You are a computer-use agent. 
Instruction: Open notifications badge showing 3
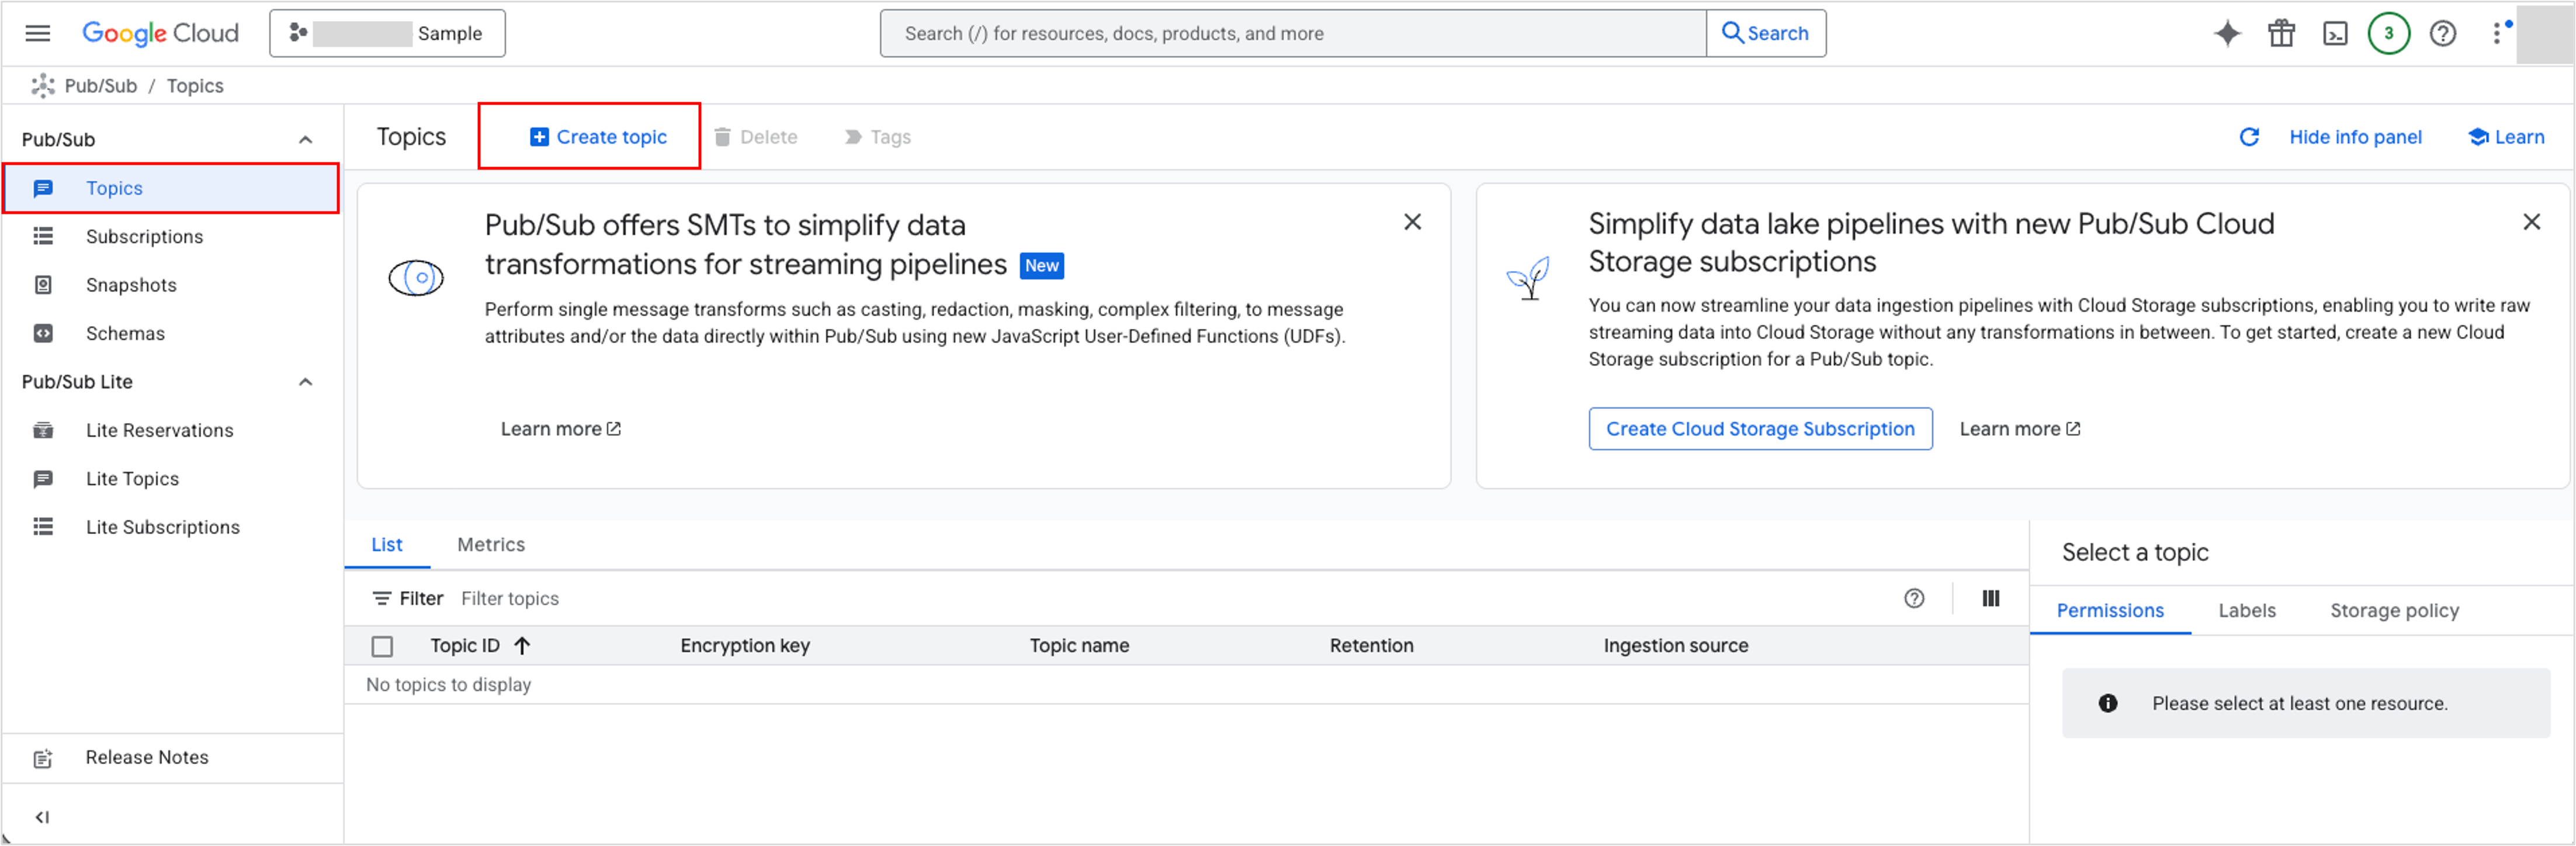pos(2389,33)
